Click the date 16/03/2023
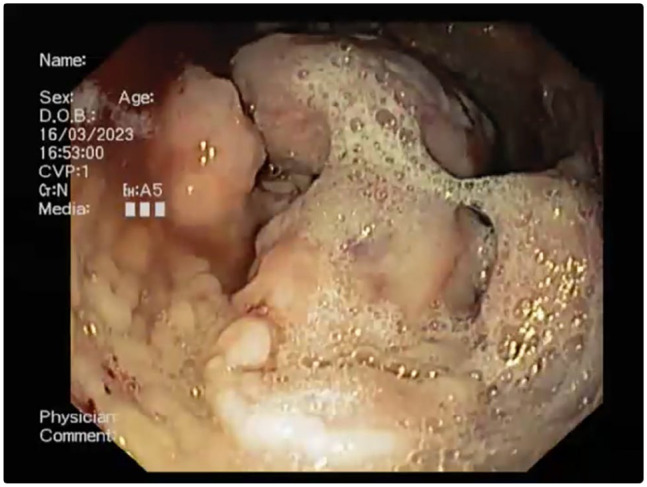The height and width of the screenshot is (487, 647). (x=80, y=135)
